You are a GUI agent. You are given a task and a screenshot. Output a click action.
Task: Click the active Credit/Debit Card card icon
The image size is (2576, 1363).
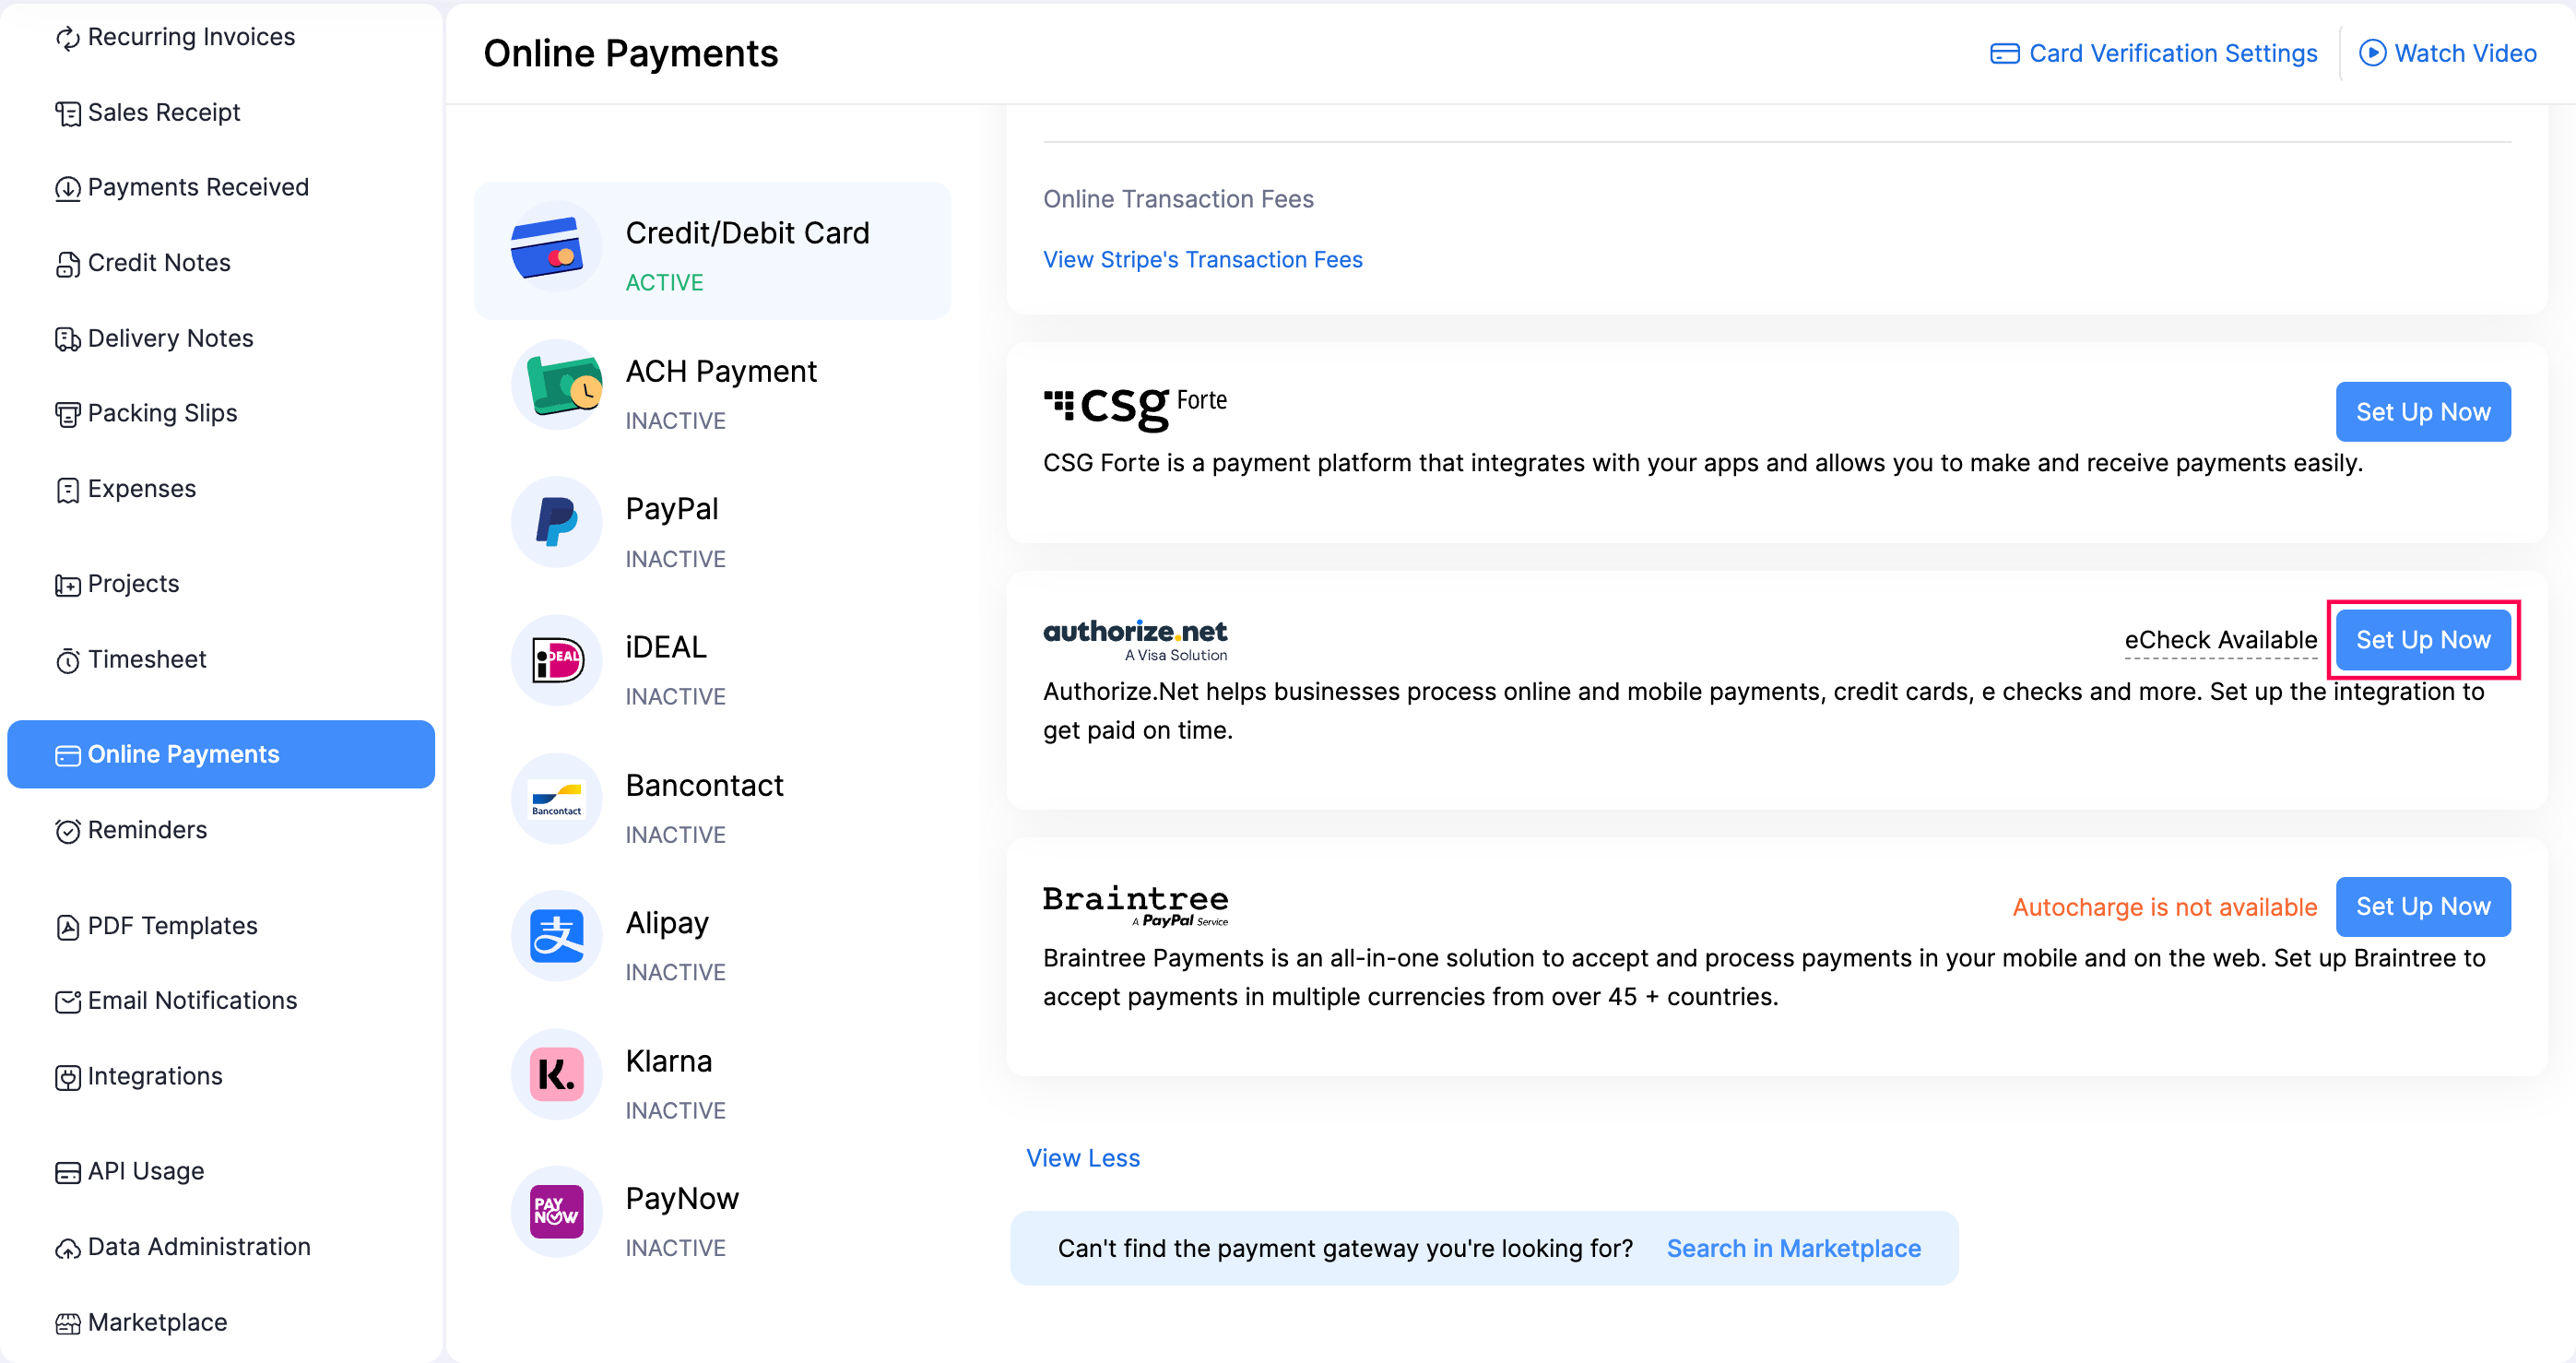556,250
